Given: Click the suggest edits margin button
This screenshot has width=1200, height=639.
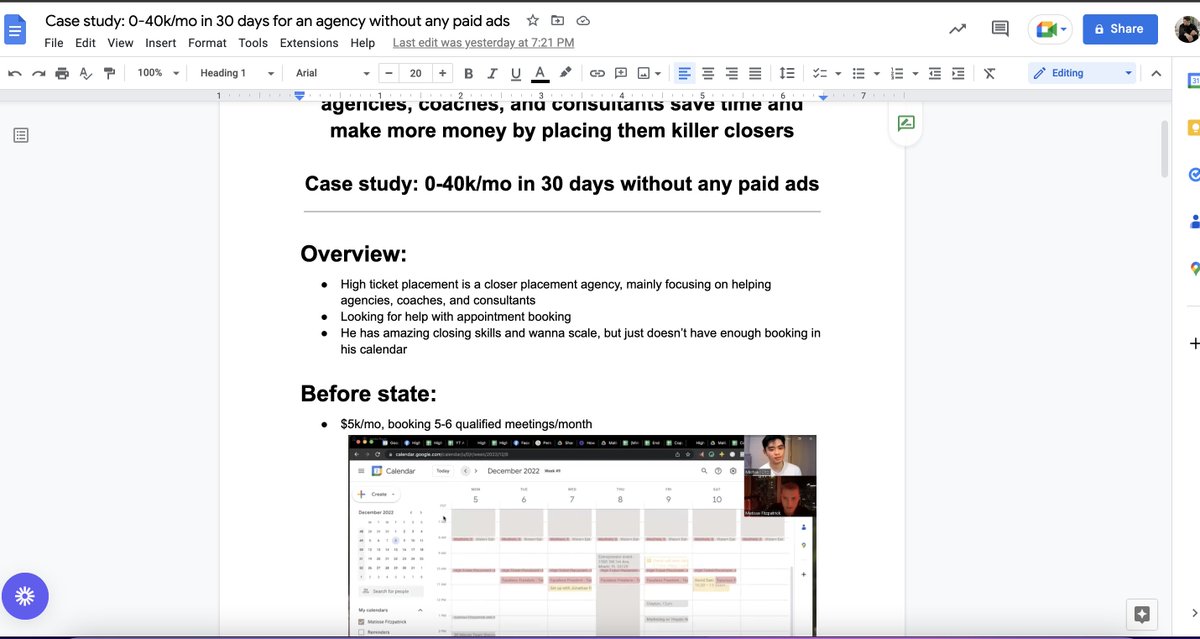Looking at the screenshot, I should pyautogui.click(x=905, y=124).
